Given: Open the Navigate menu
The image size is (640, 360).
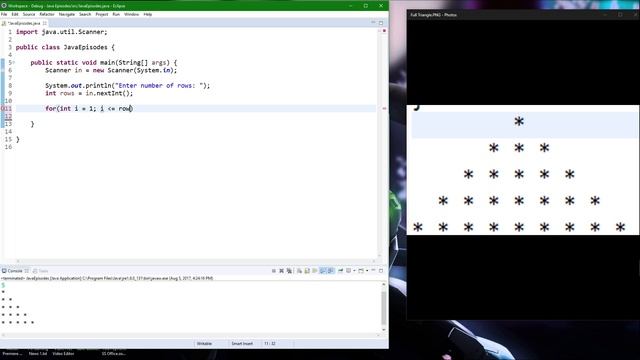Looking at the screenshot, I should pos(67,14).
